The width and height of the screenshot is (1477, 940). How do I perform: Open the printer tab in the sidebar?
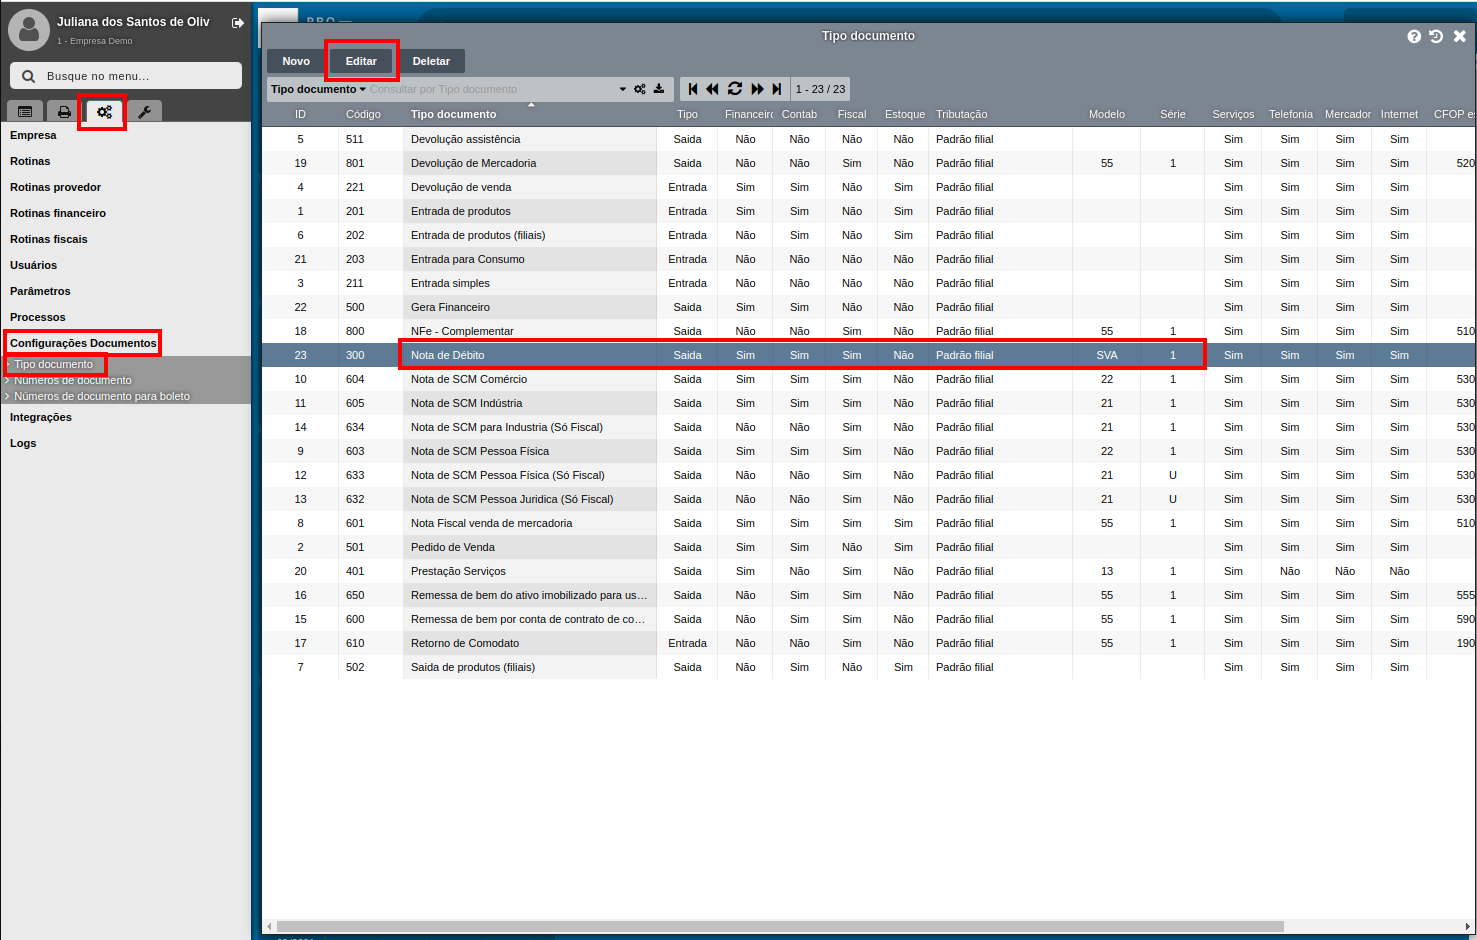click(64, 112)
